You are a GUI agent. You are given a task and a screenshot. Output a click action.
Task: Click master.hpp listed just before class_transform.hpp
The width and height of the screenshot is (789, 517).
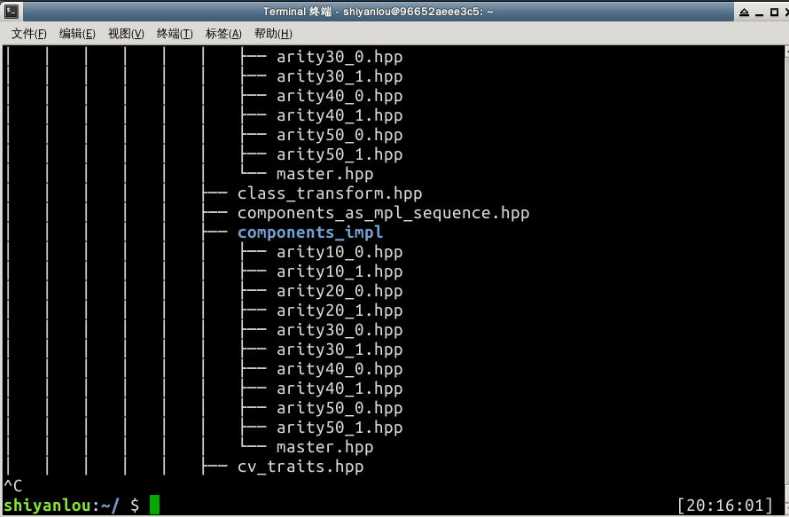[325, 174]
